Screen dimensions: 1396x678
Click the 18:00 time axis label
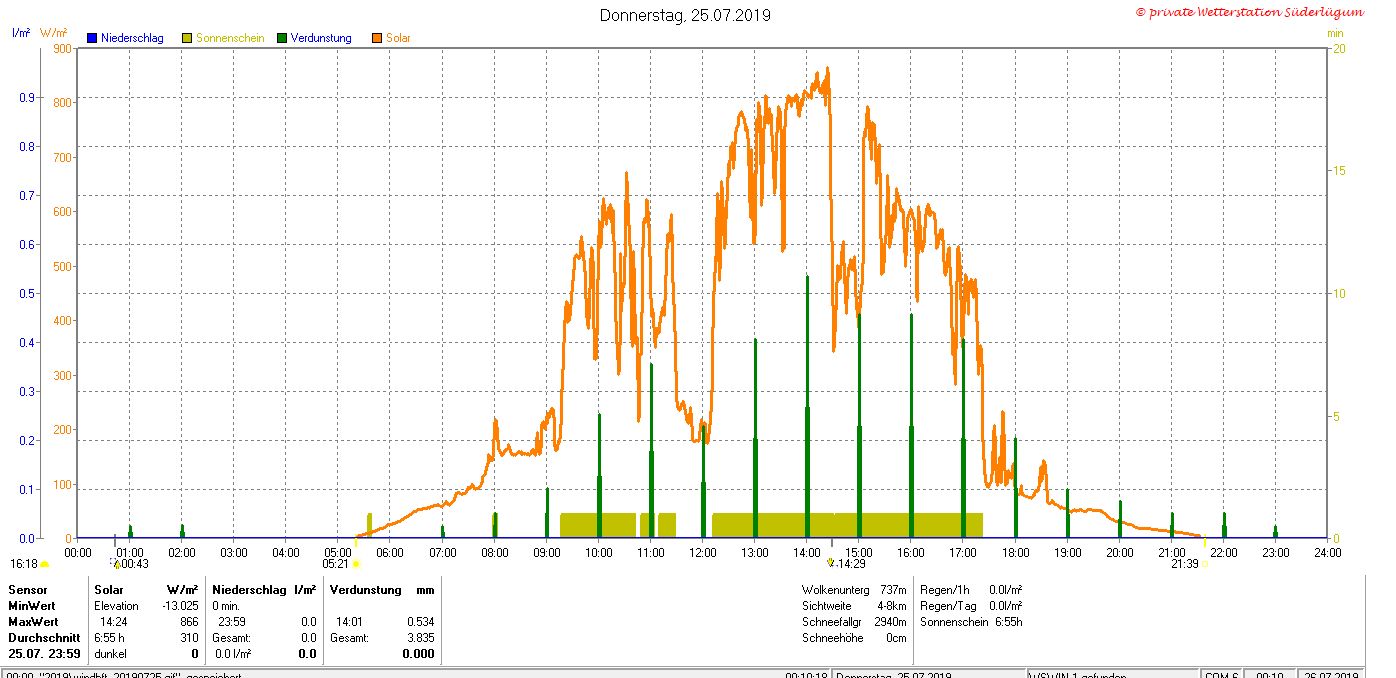tap(1016, 552)
